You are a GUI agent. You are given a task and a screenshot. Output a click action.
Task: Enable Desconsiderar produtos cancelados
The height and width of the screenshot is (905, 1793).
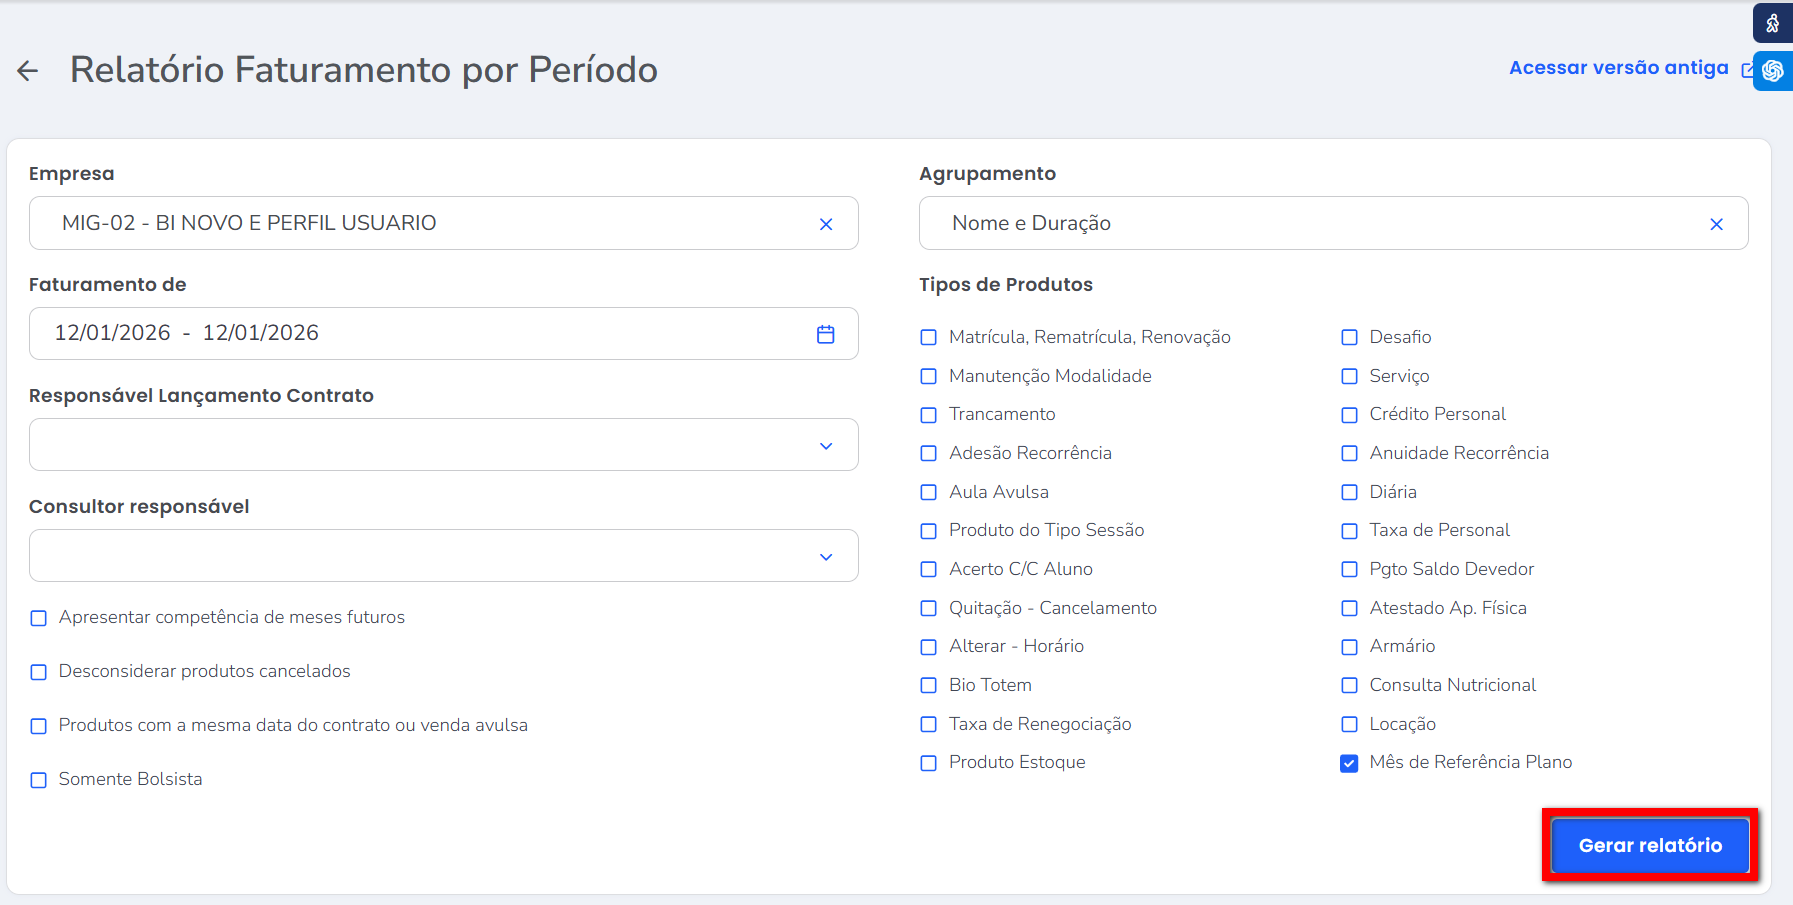[39, 672]
